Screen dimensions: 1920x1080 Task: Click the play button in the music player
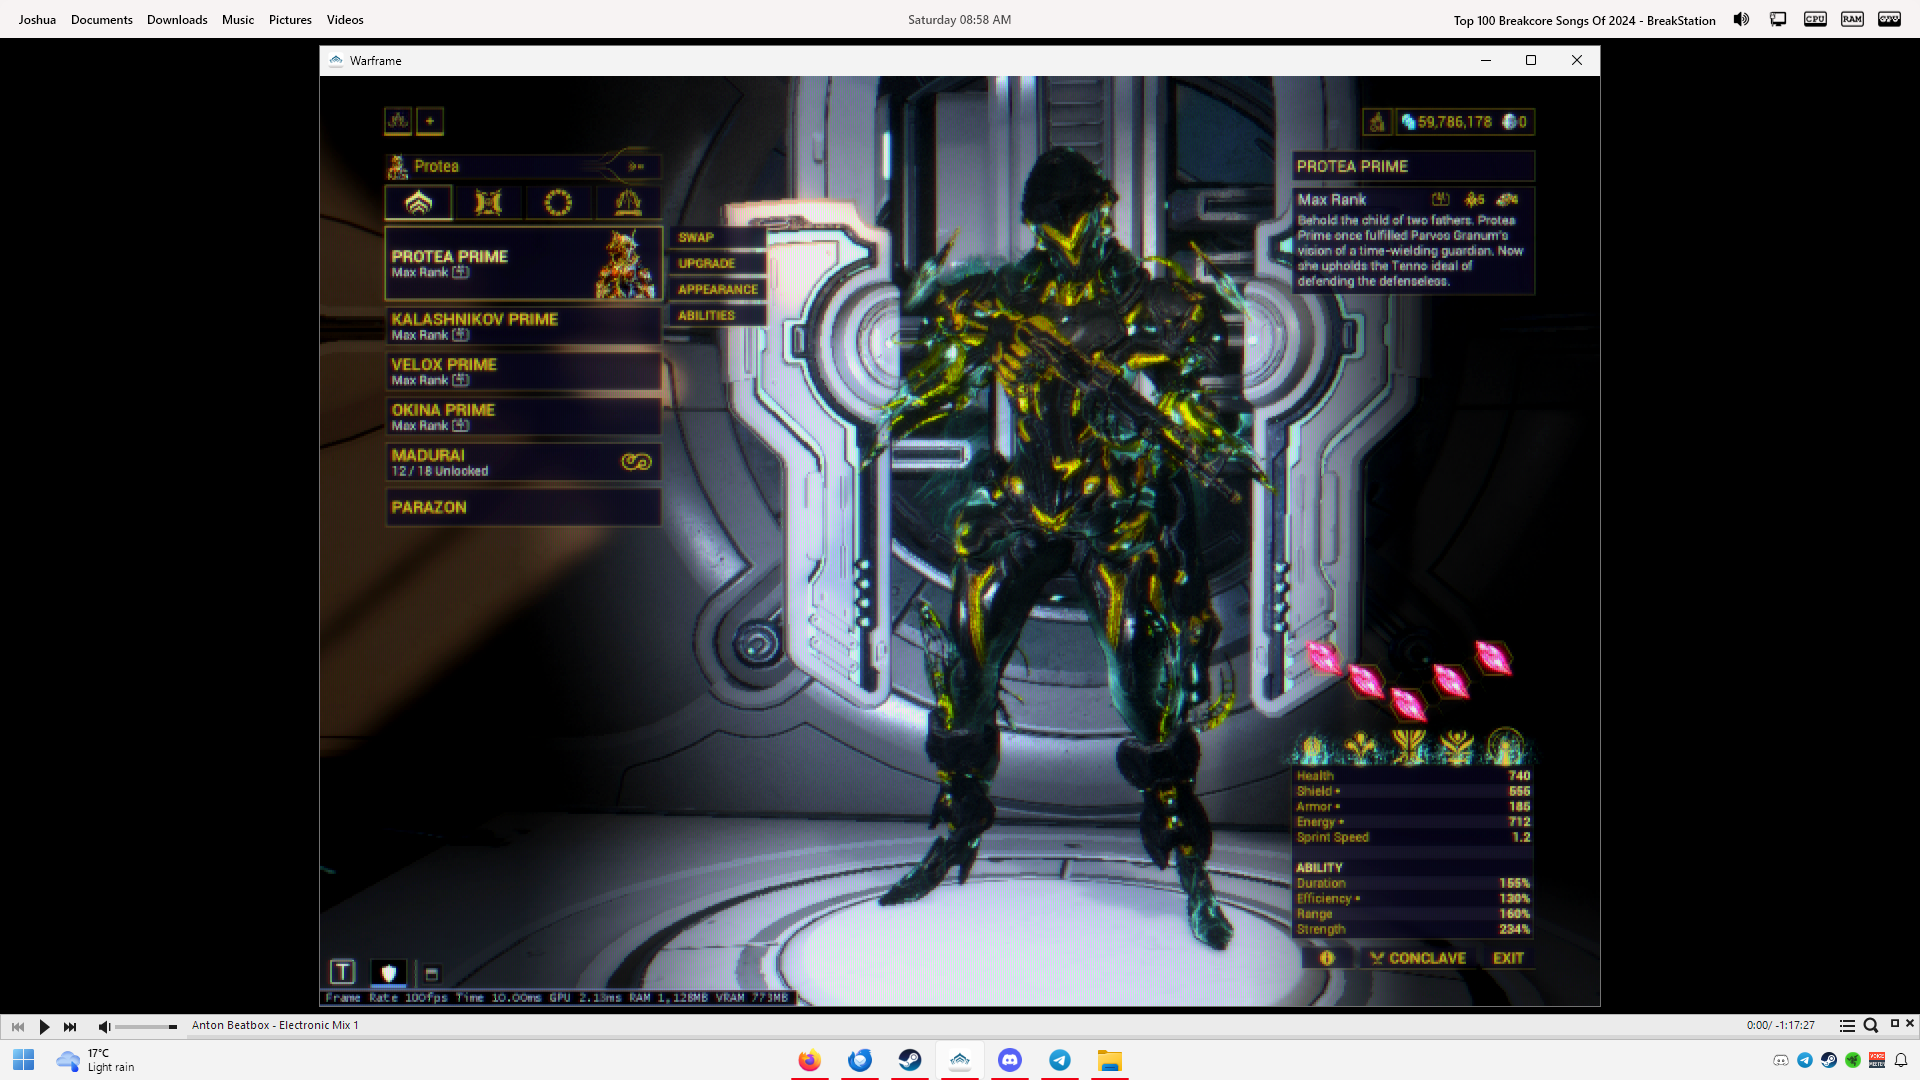(44, 1026)
